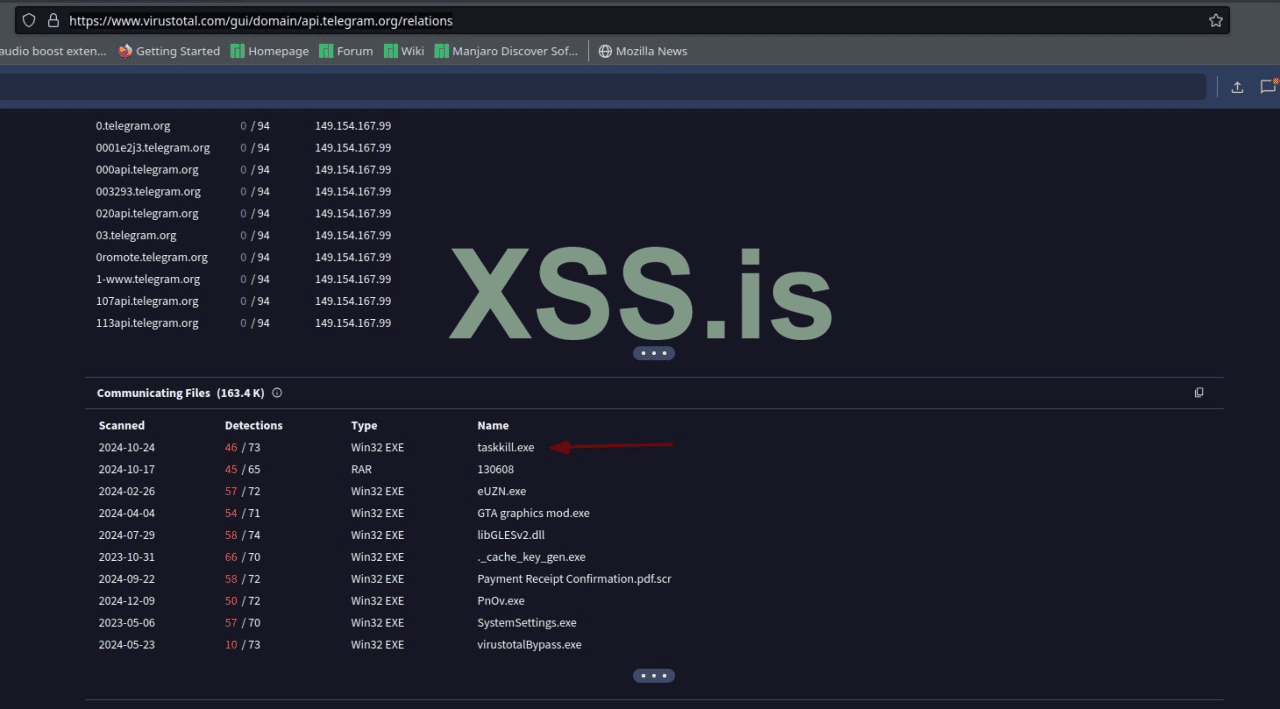Open the eUZN.exe file entry
This screenshot has width=1280, height=709.
pyautogui.click(x=502, y=492)
